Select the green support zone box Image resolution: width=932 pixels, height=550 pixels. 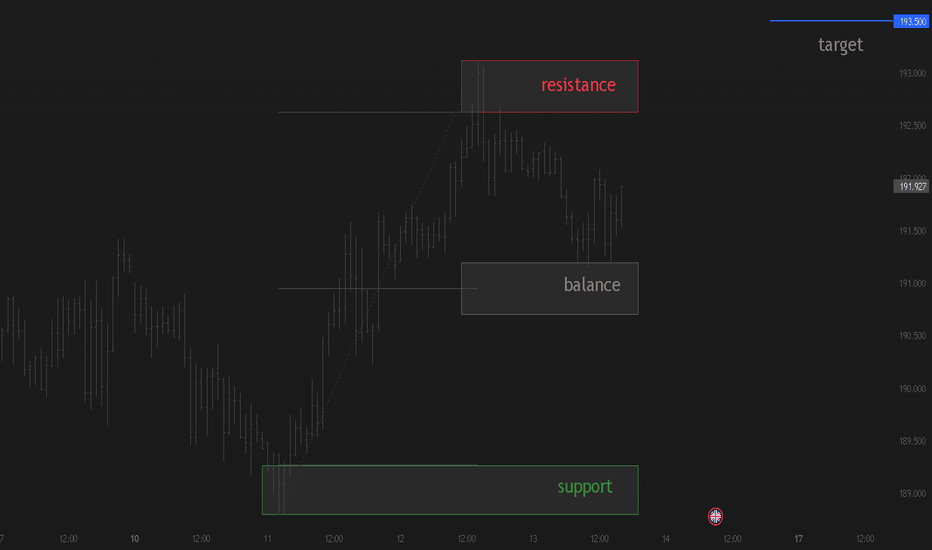point(451,490)
